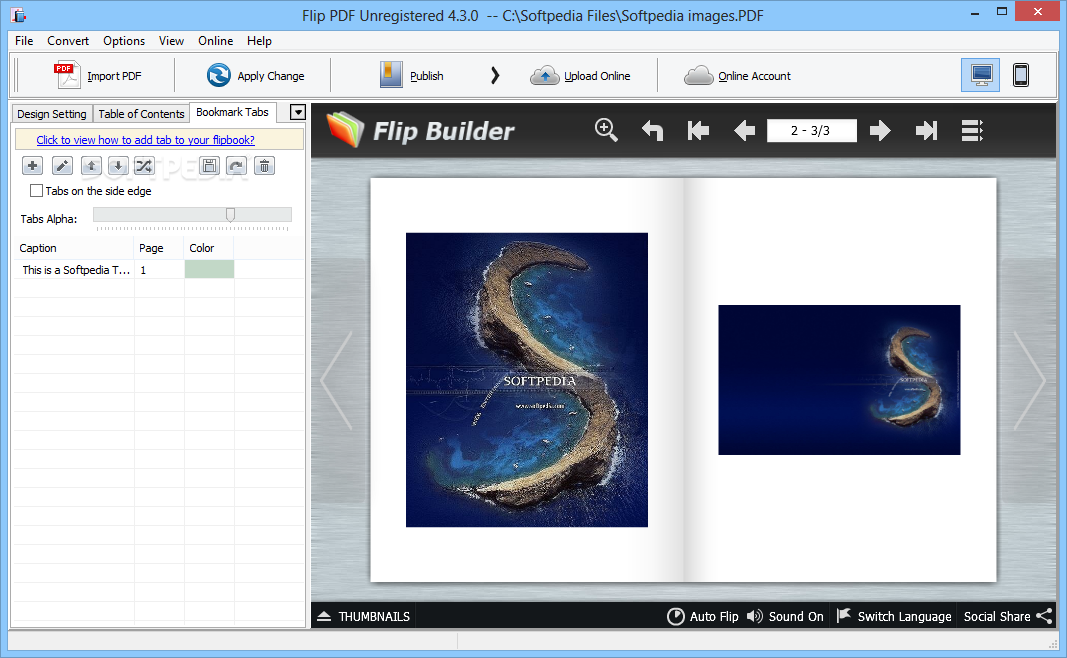
Task: Enable Tabs on the side edge checkbox
Action: [37, 191]
